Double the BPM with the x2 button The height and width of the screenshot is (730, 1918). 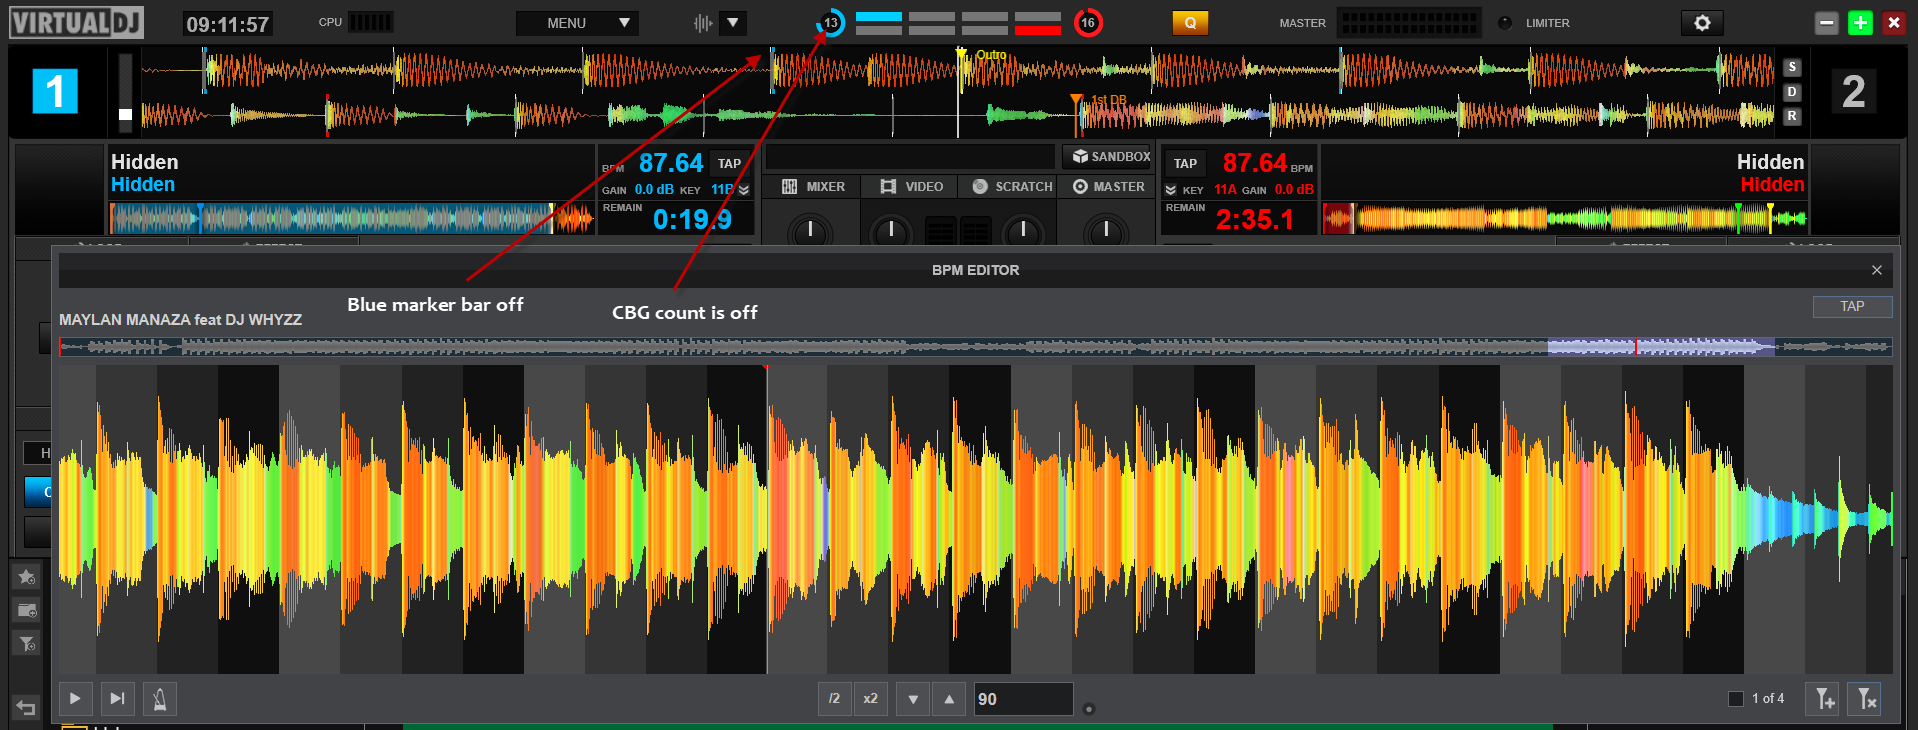tap(871, 698)
